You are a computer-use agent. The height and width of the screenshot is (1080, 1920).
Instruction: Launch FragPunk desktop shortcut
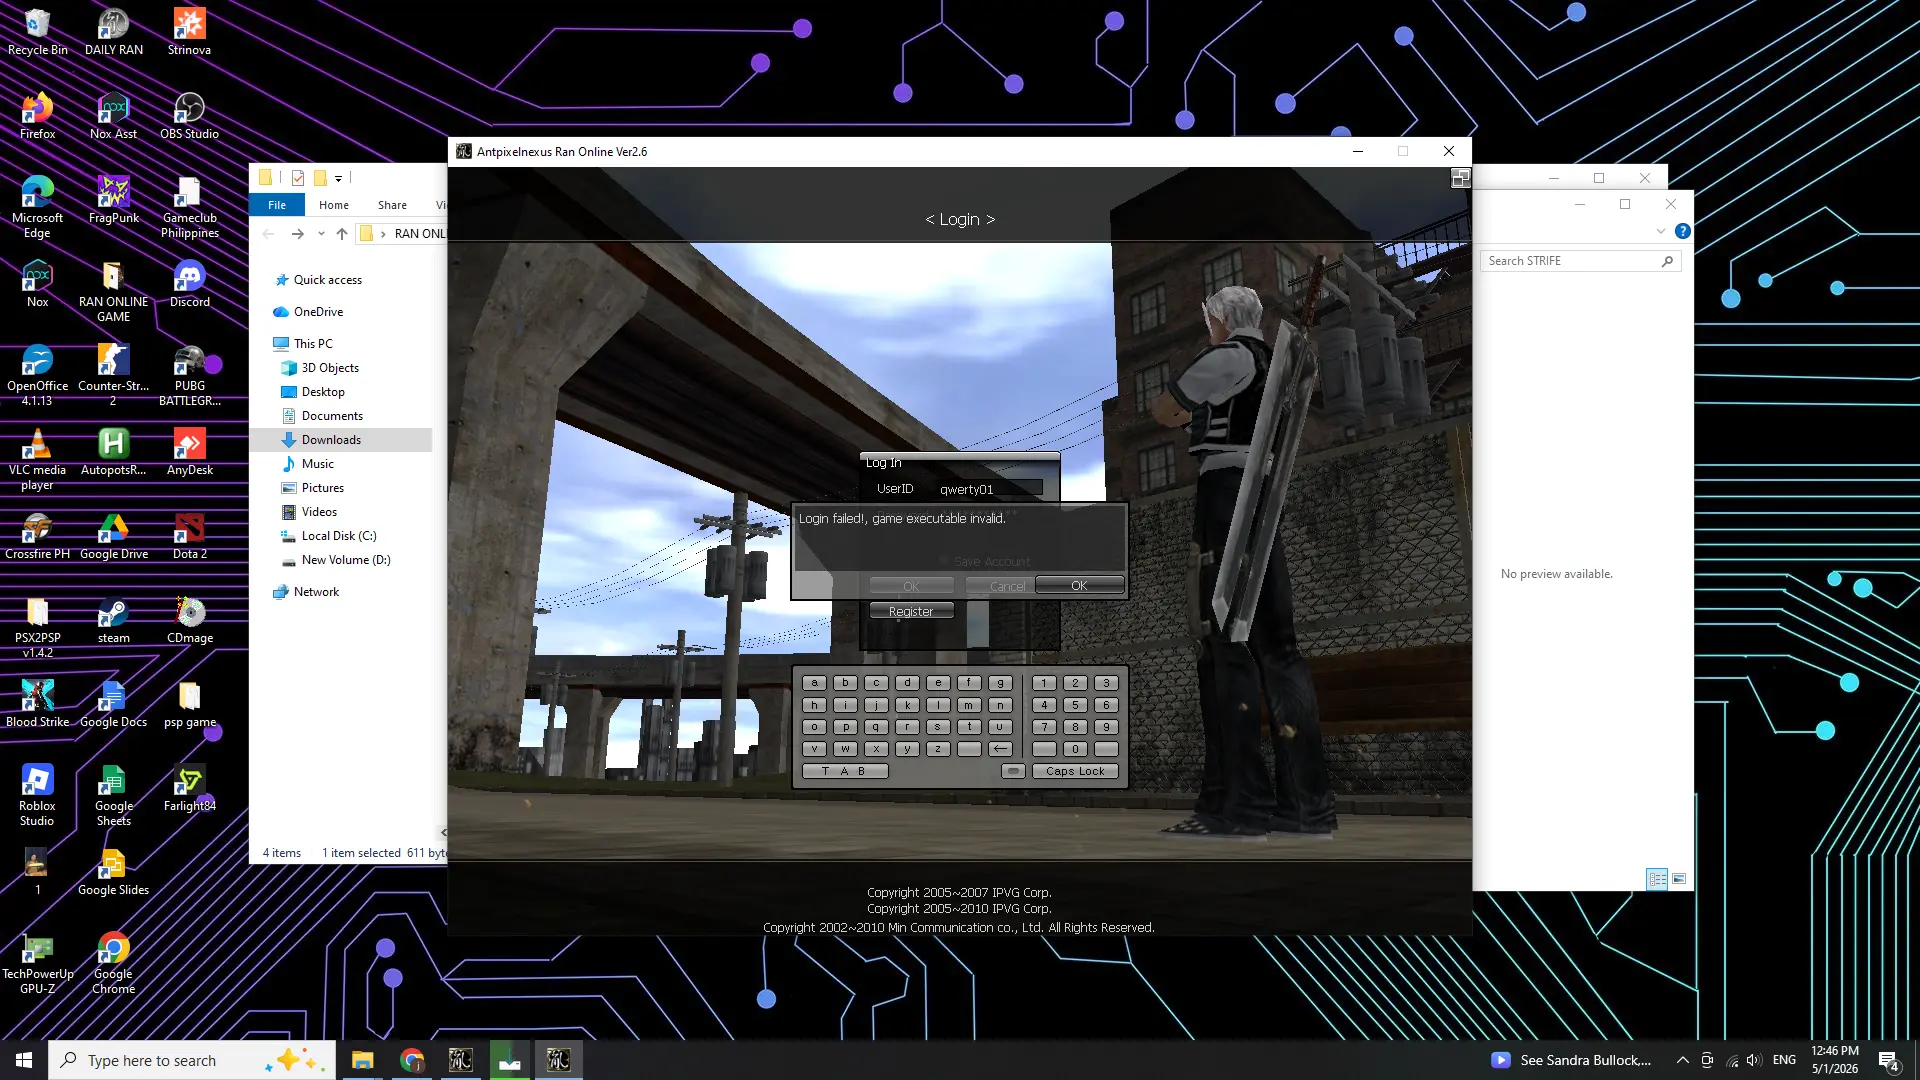click(113, 199)
